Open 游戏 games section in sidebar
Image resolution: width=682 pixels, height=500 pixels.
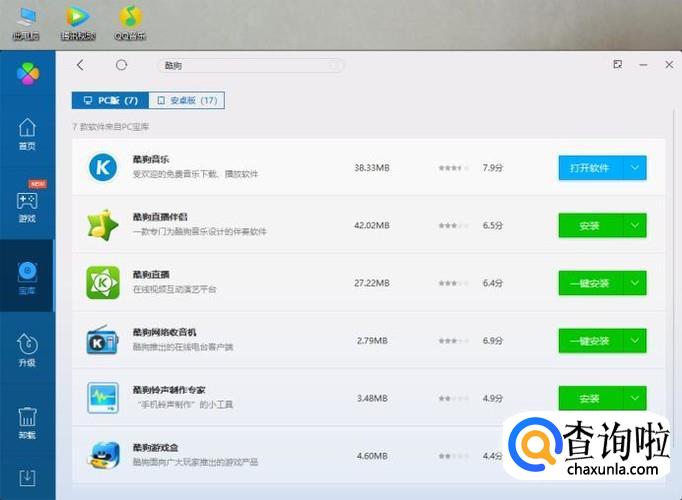(27, 206)
